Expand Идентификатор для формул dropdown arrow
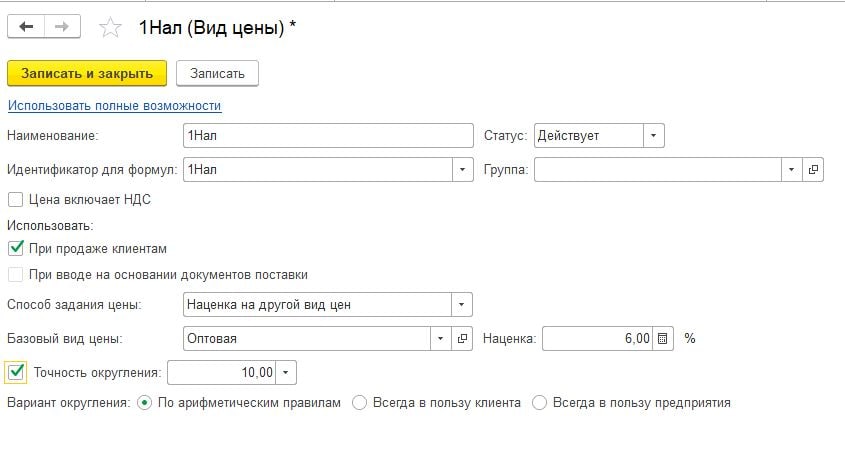The height and width of the screenshot is (456, 845). (x=462, y=169)
